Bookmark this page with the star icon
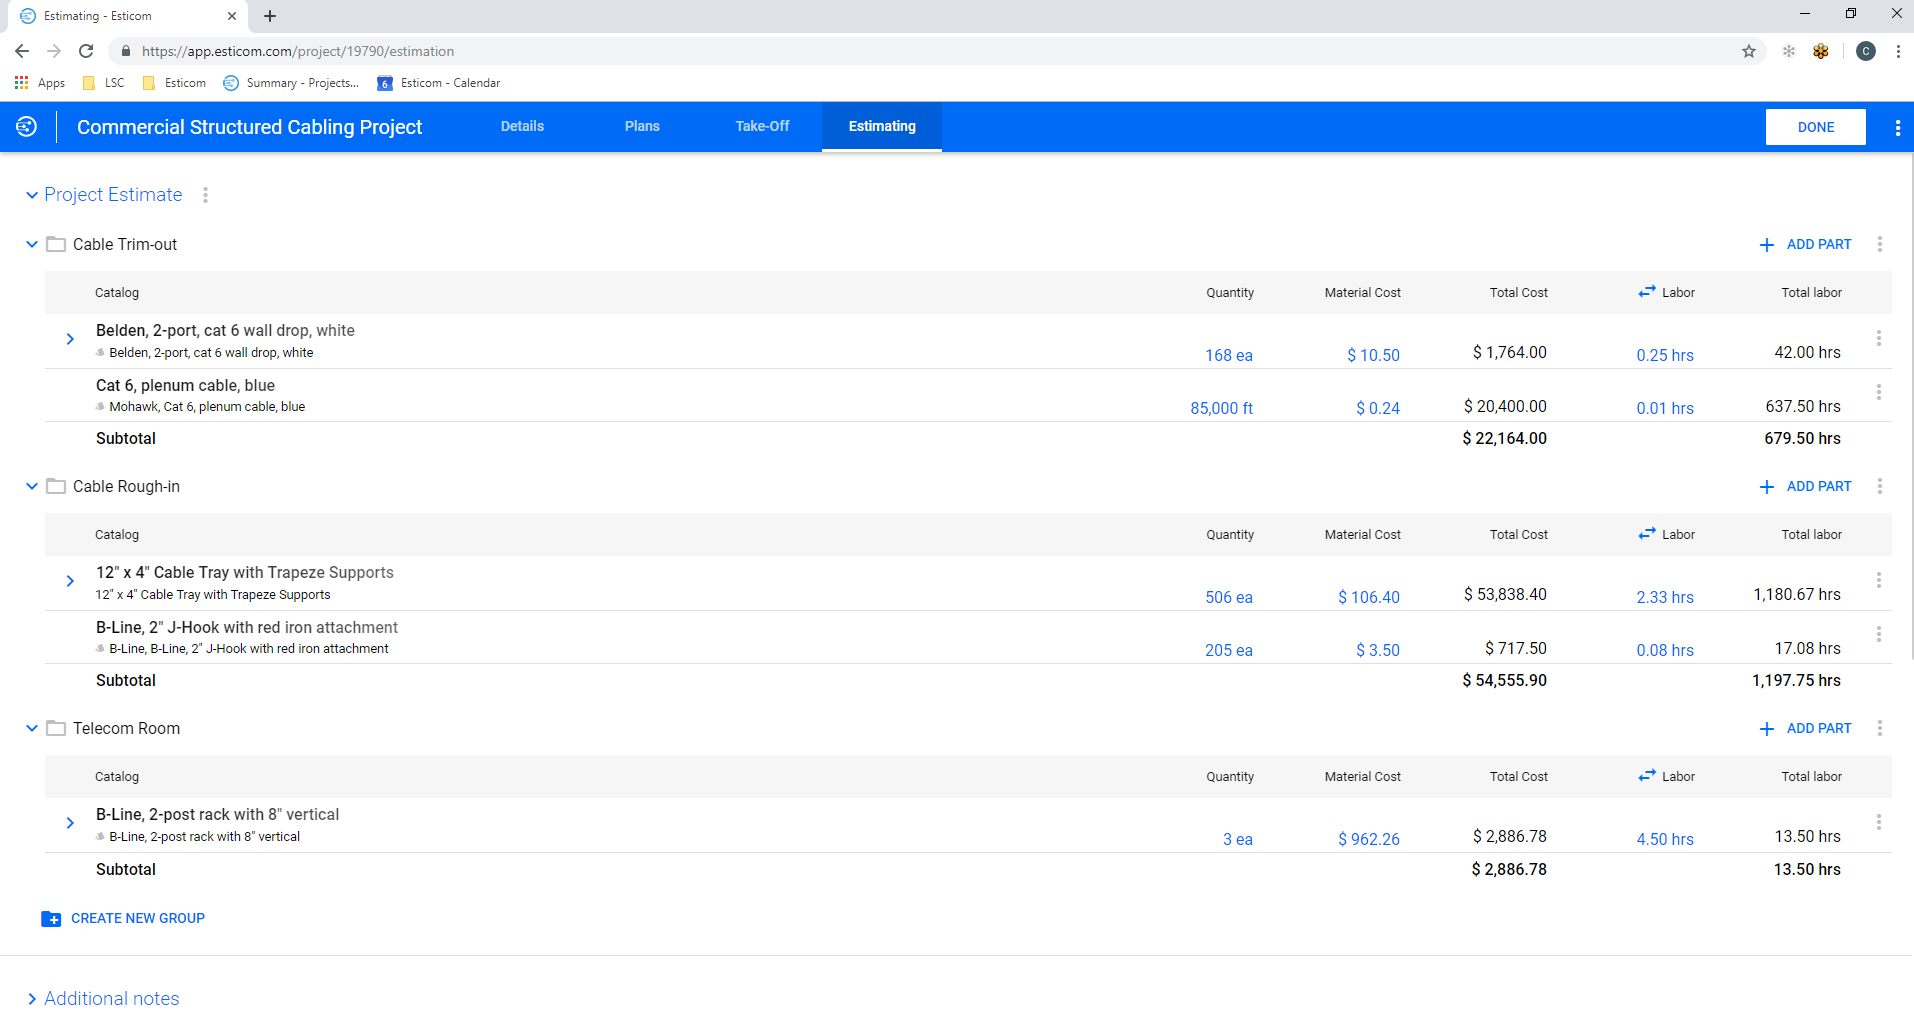The height and width of the screenshot is (1036, 1914). coord(1749,51)
